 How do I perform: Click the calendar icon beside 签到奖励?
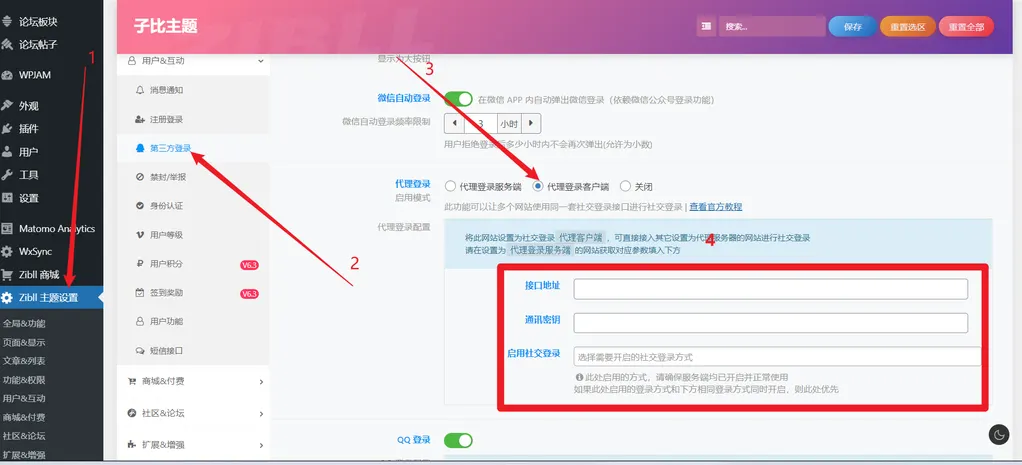(139, 293)
